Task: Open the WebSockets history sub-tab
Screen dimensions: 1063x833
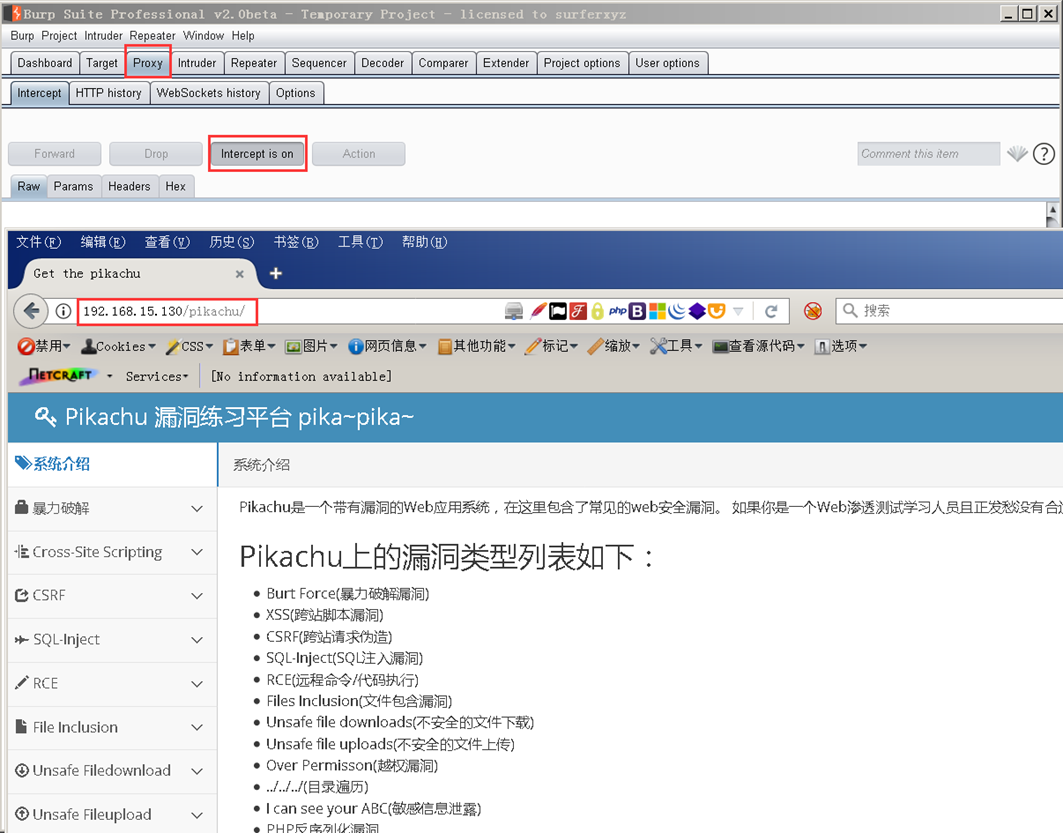Action: (208, 93)
